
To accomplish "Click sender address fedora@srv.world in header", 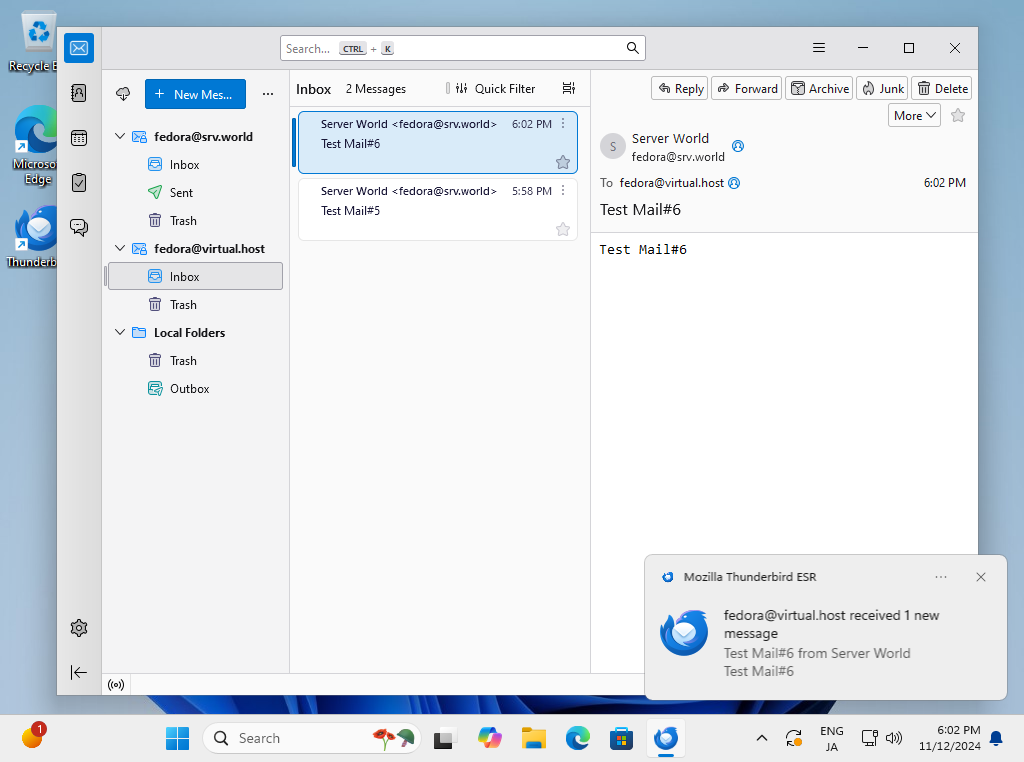I will pyautogui.click(x=678, y=157).
